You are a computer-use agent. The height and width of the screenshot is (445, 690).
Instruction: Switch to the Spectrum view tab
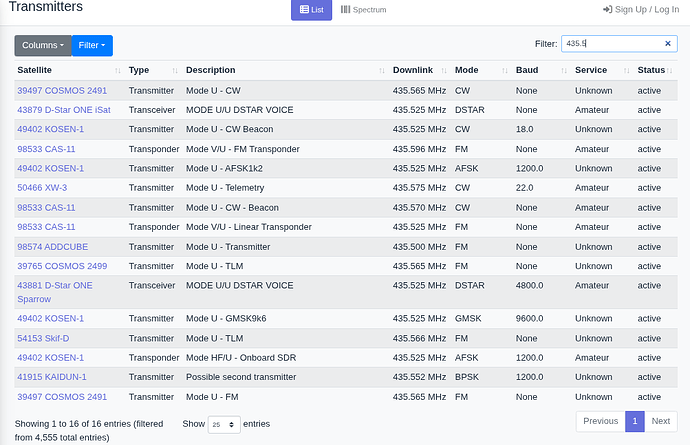pyautogui.click(x=364, y=10)
